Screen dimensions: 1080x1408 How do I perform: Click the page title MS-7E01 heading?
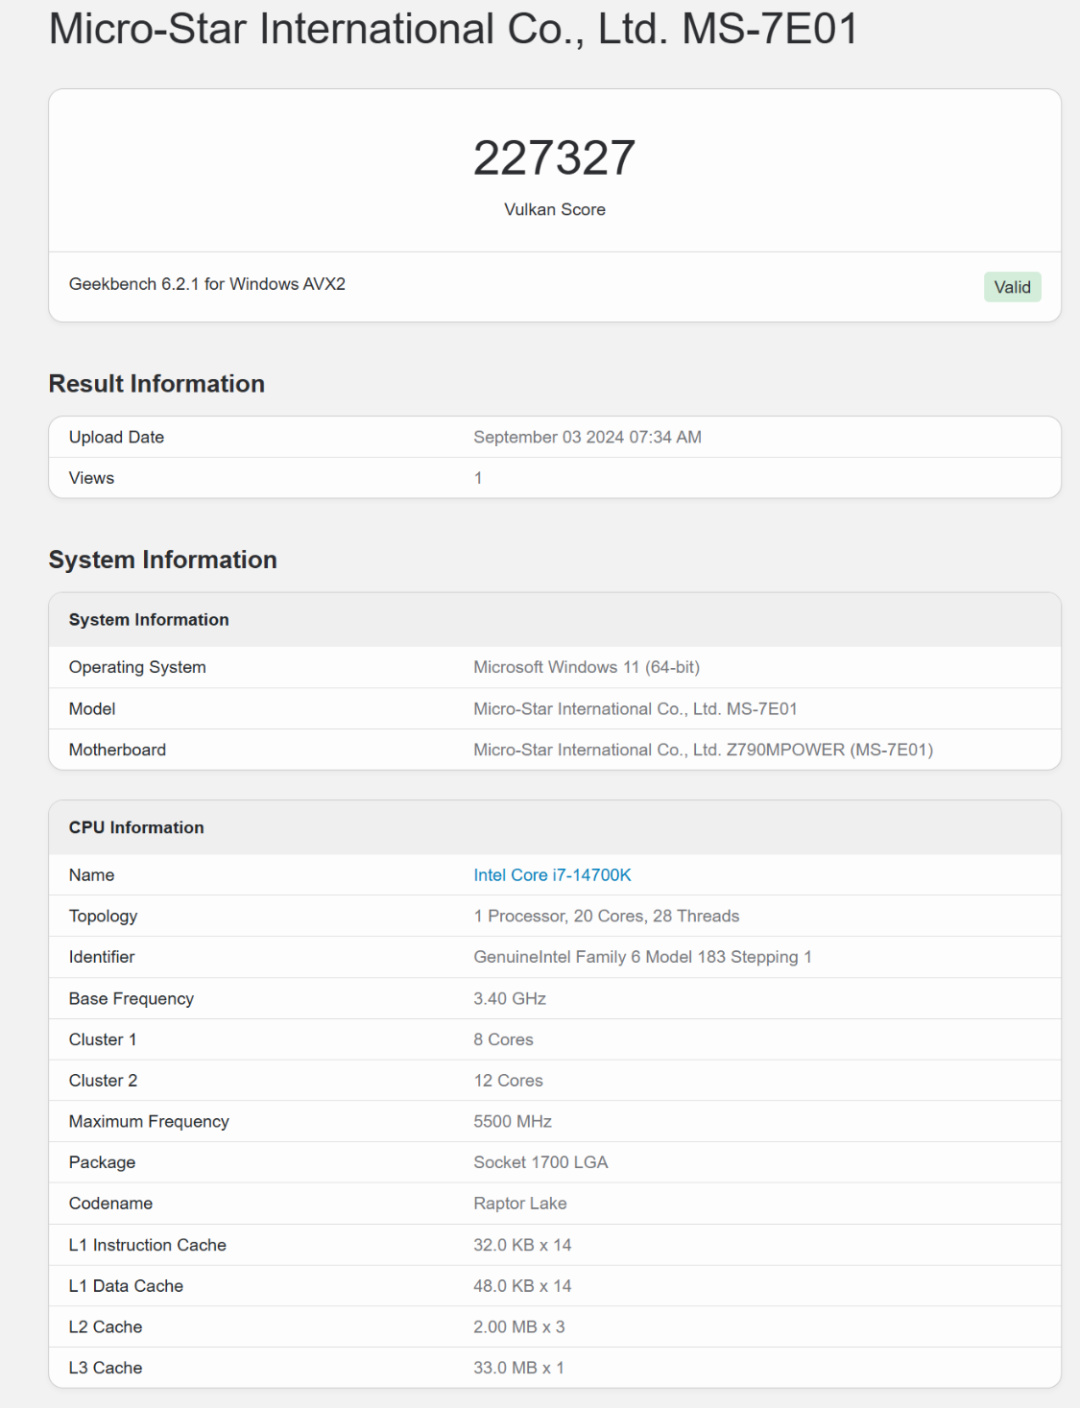(453, 29)
